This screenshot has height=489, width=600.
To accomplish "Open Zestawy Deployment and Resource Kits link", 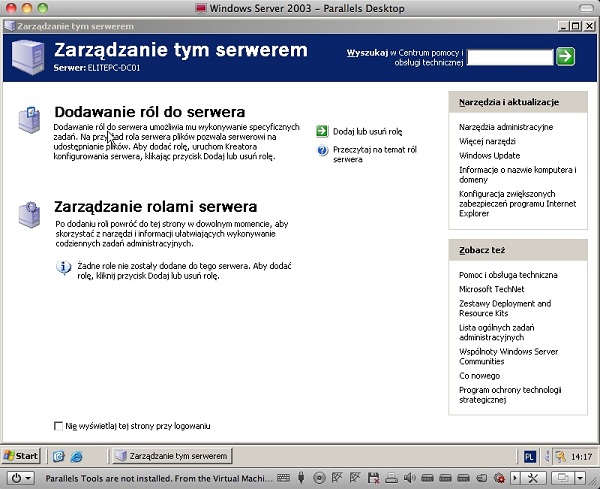I will click(x=505, y=308).
